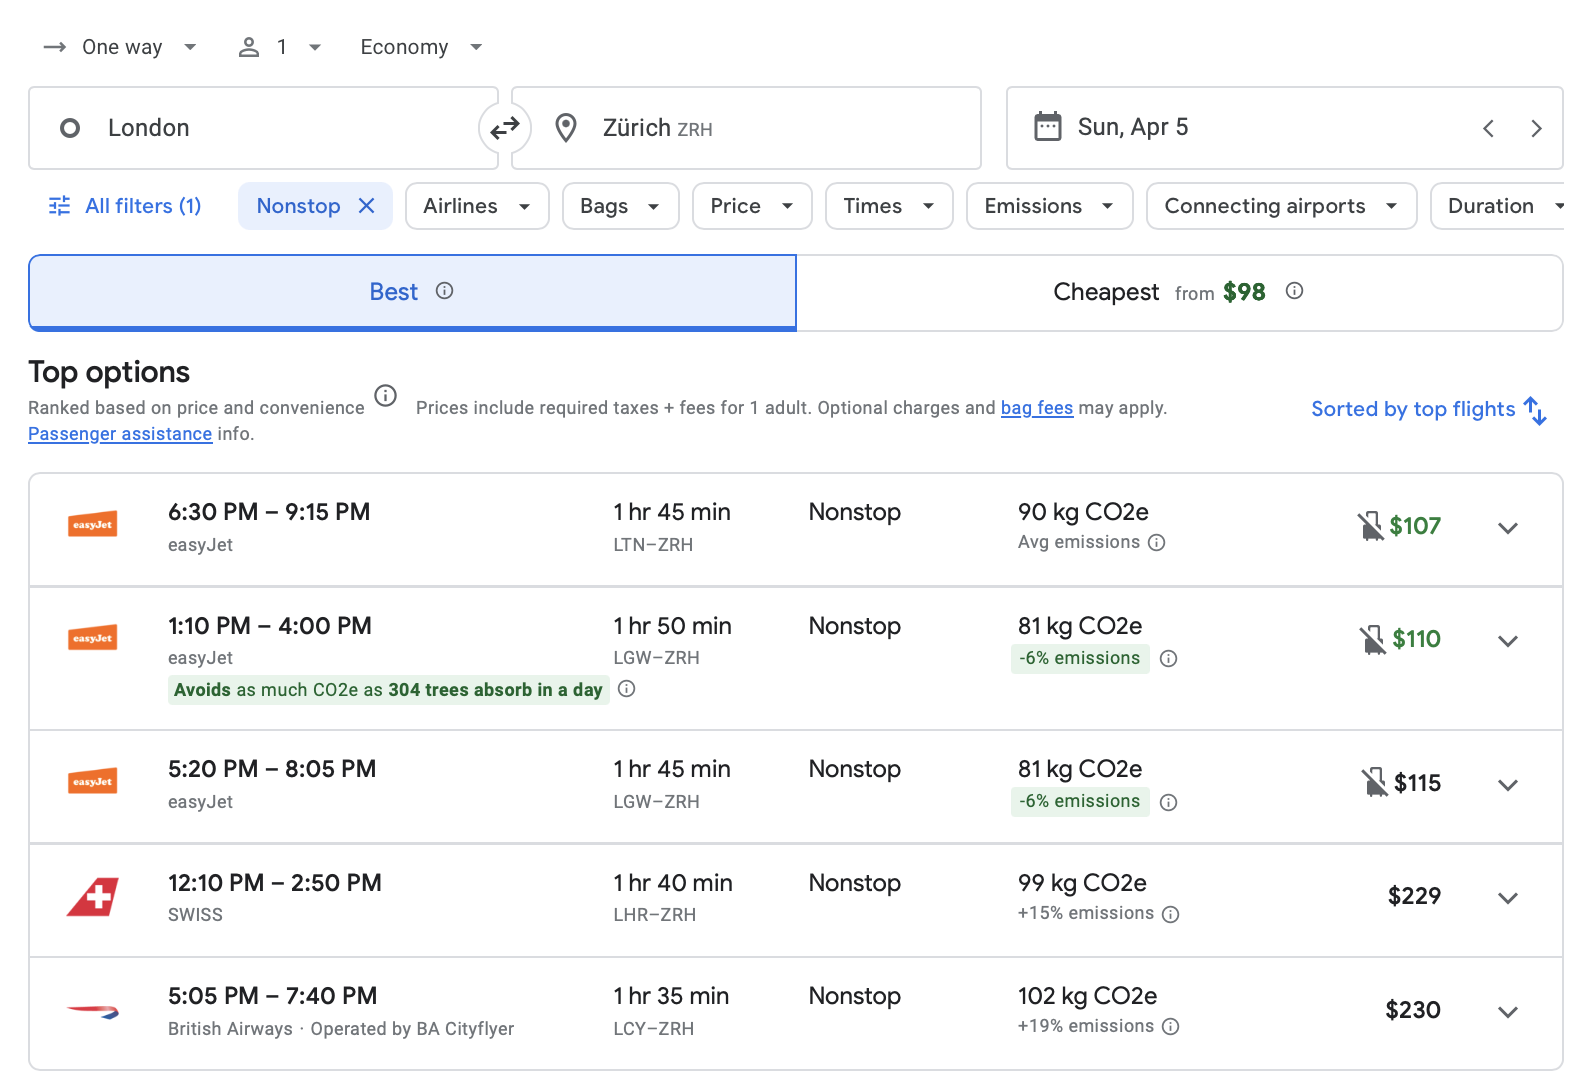Go to previous departure date
Viewport: 1592px width, 1088px height.
(1488, 128)
